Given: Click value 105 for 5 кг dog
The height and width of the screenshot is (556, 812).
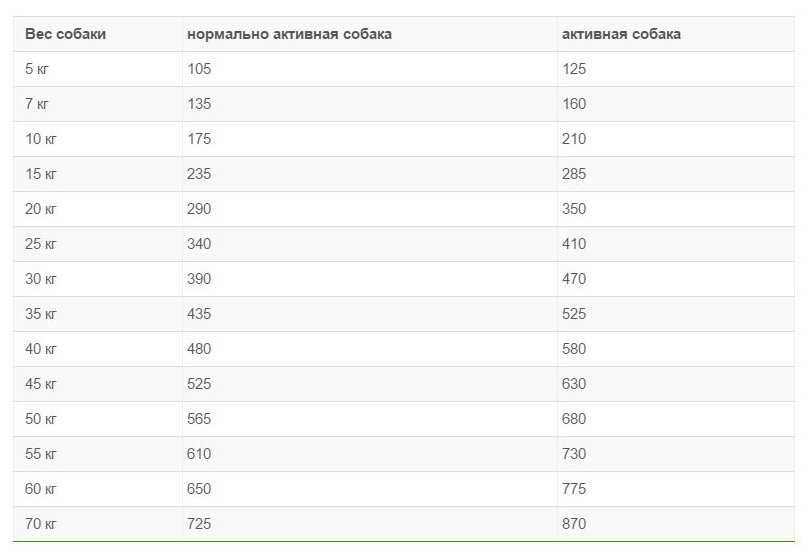Looking at the screenshot, I should point(199,69).
